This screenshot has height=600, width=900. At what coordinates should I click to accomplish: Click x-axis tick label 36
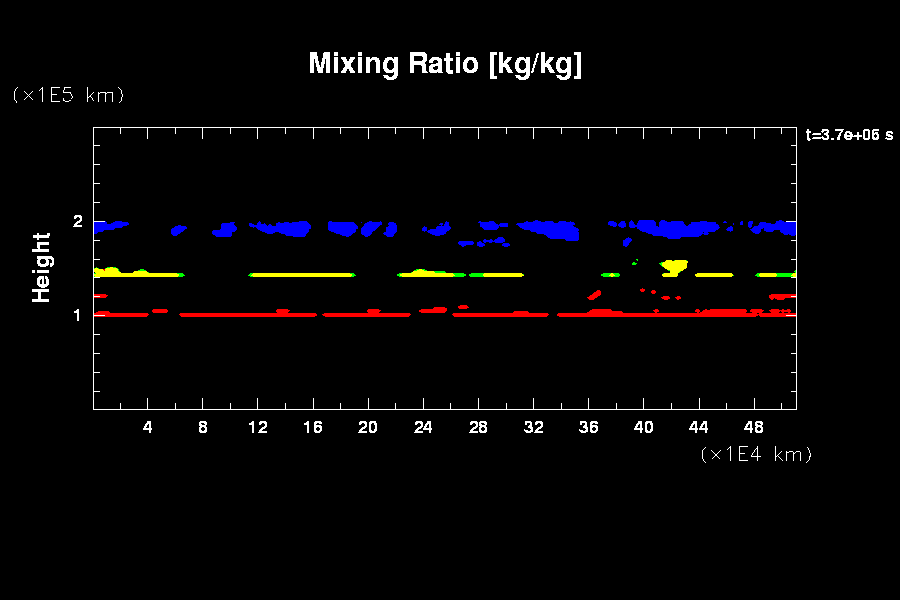pos(589,428)
